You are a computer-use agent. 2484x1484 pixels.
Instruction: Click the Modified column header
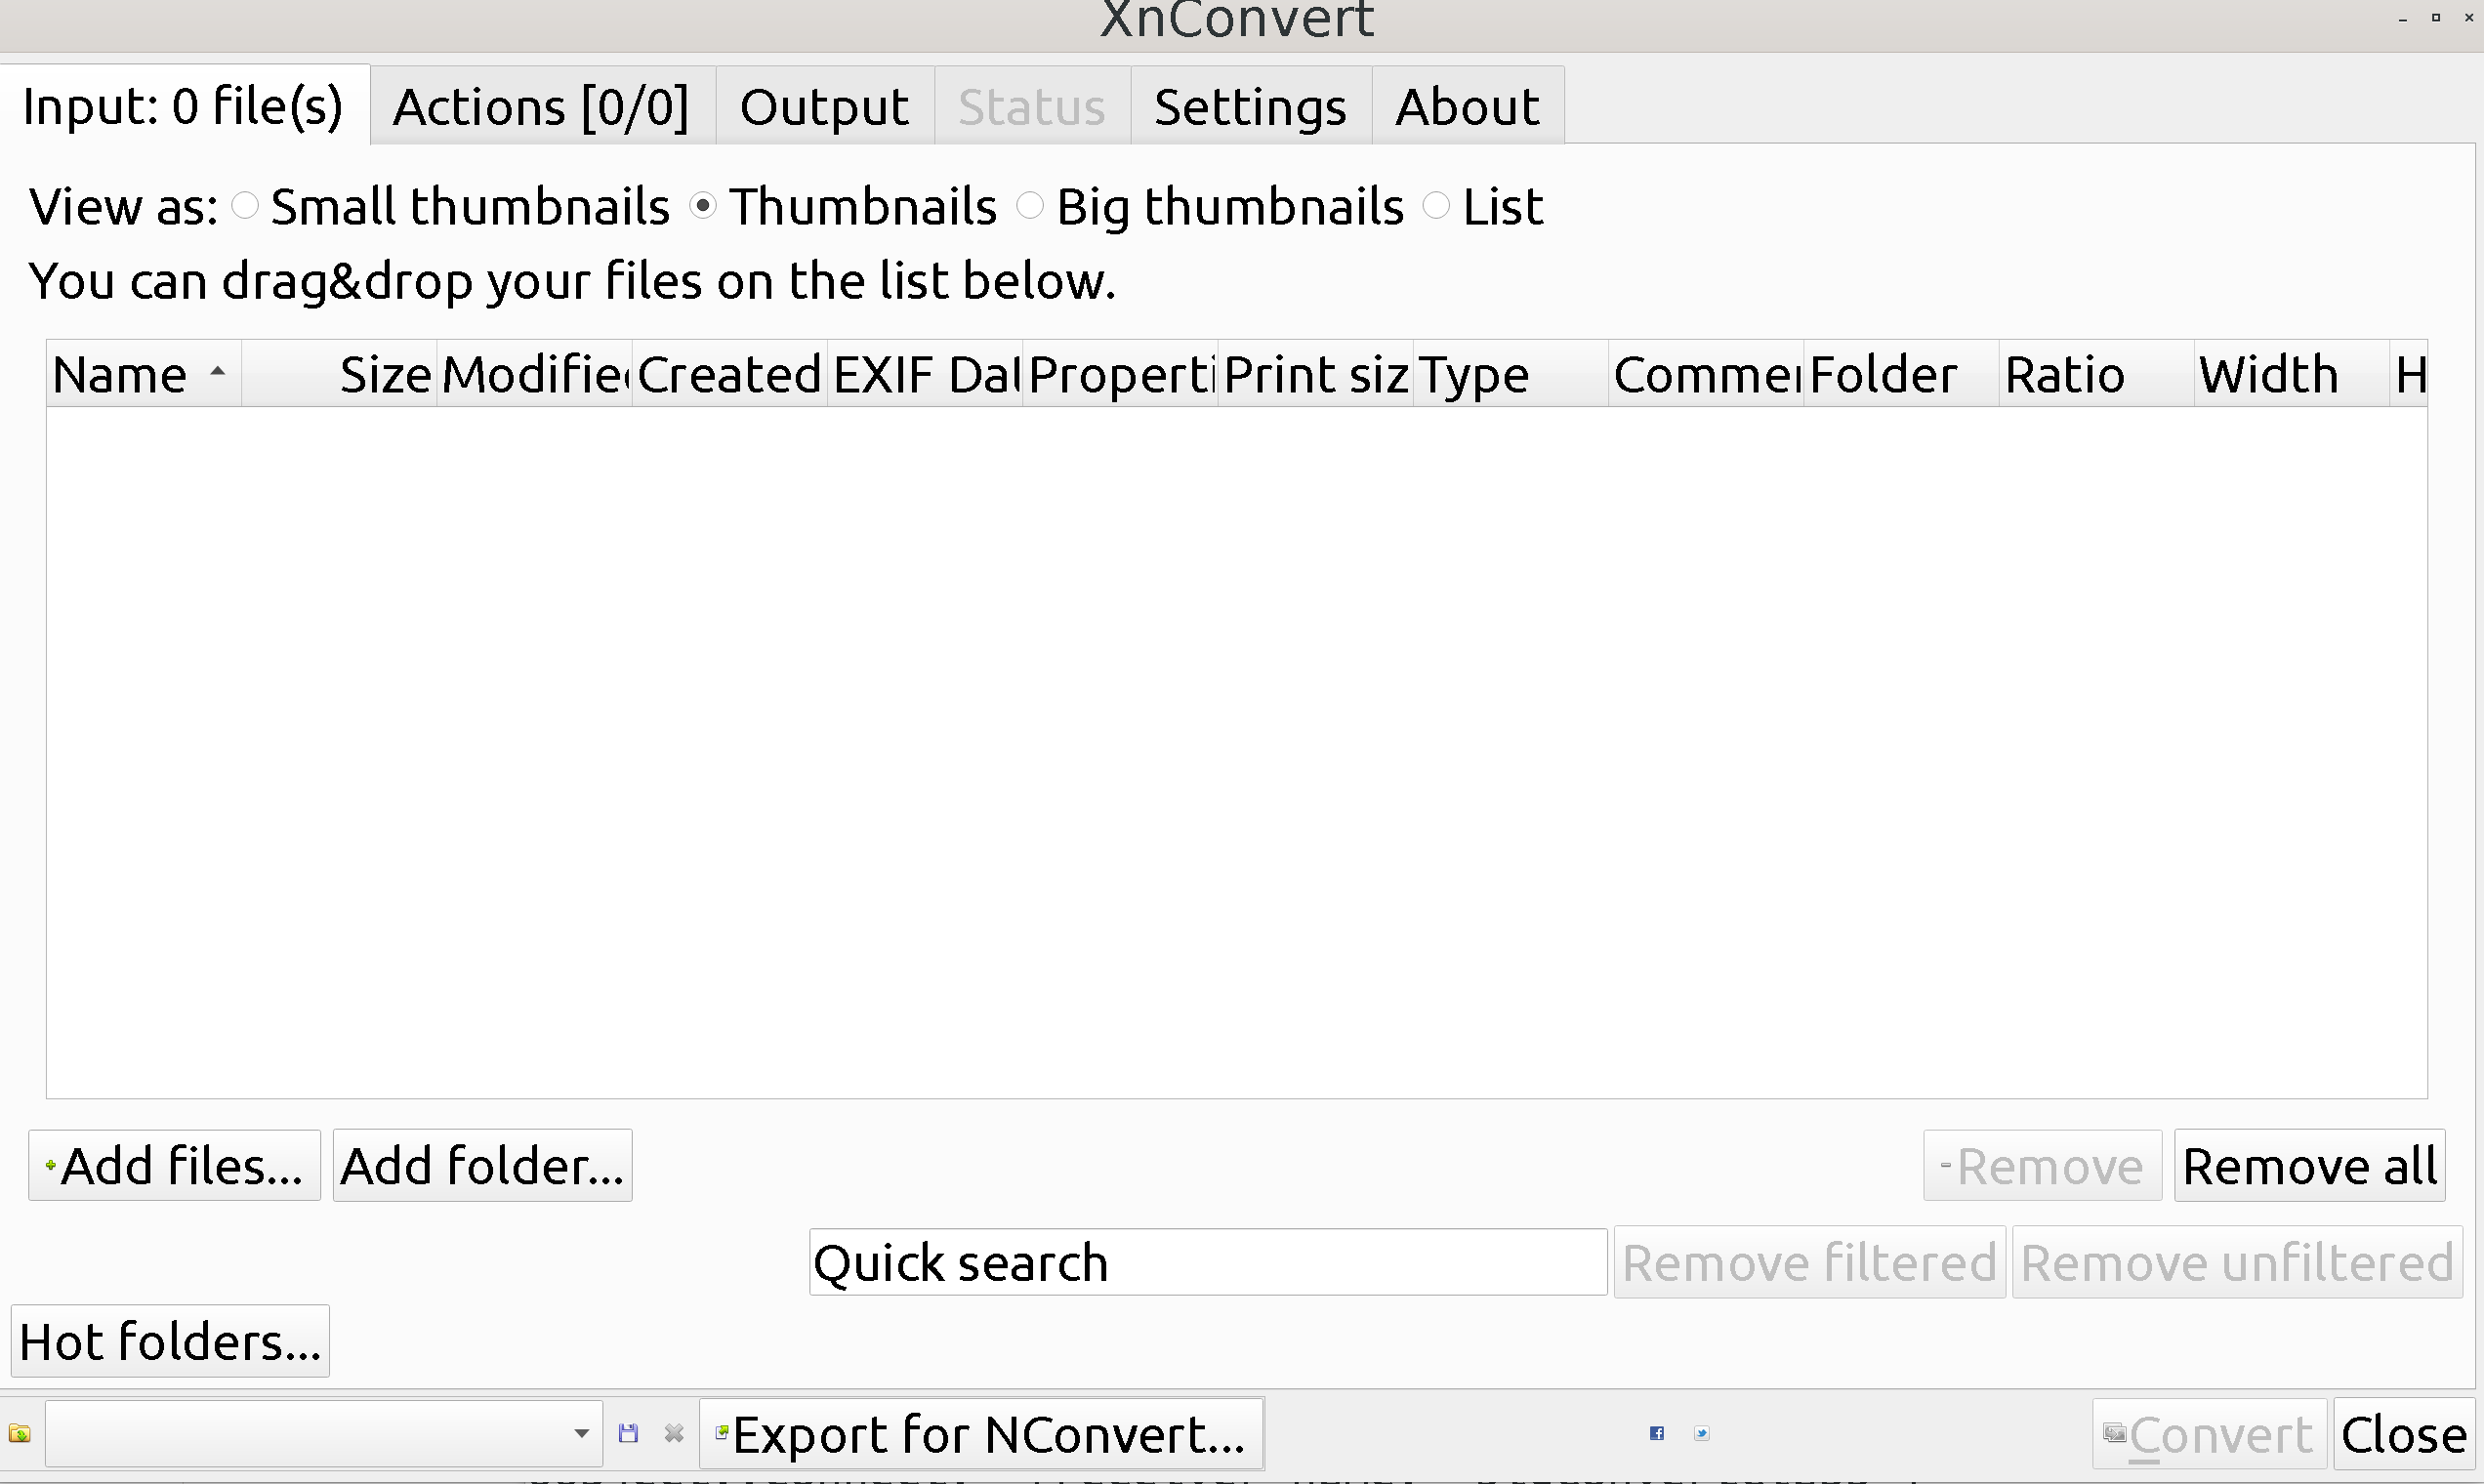tap(534, 374)
